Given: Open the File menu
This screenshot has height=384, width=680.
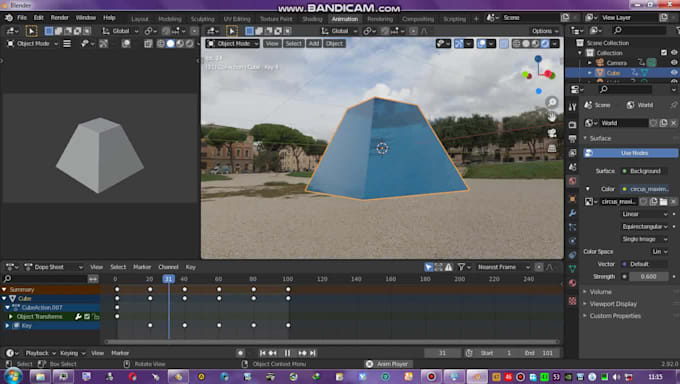Looking at the screenshot, I should click(x=22, y=18).
